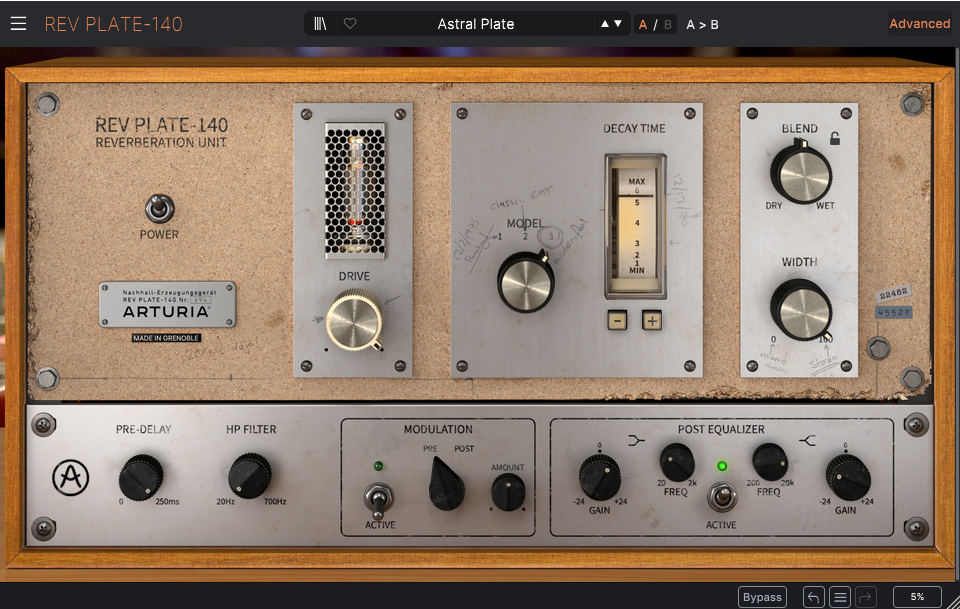Click the undo arrow icon
The width and height of the screenshot is (960, 609).
click(x=813, y=597)
